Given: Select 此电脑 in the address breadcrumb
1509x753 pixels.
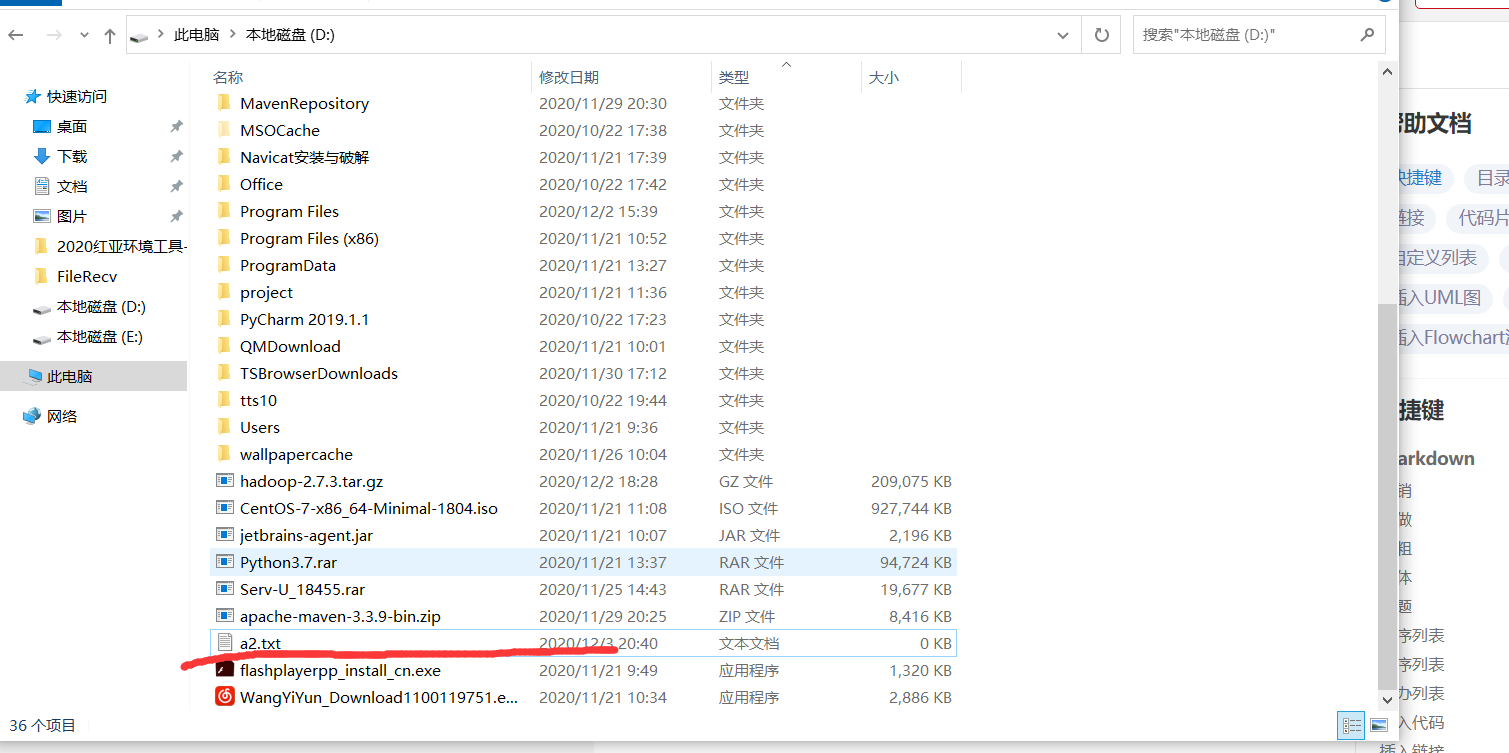Looking at the screenshot, I should pyautogui.click(x=196, y=35).
